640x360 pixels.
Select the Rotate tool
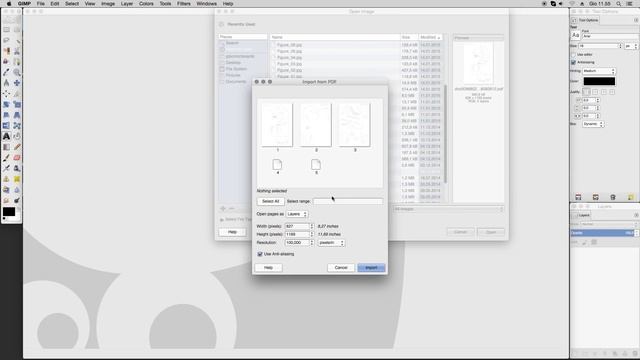click(x=7, y=104)
